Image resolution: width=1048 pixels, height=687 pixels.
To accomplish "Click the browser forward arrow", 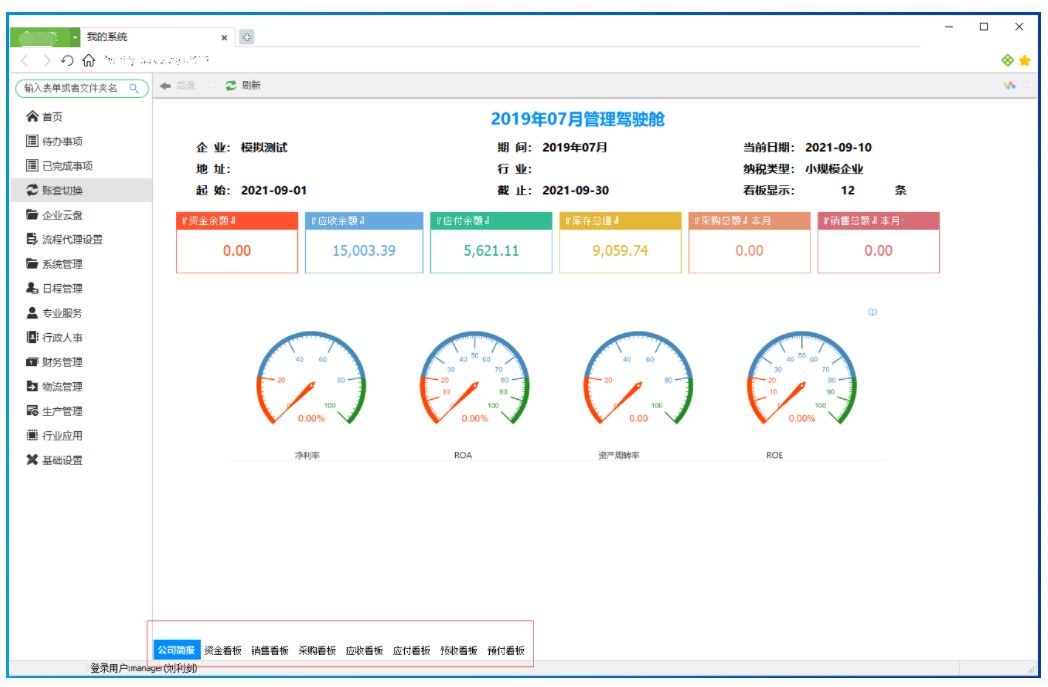I will click(x=46, y=61).
